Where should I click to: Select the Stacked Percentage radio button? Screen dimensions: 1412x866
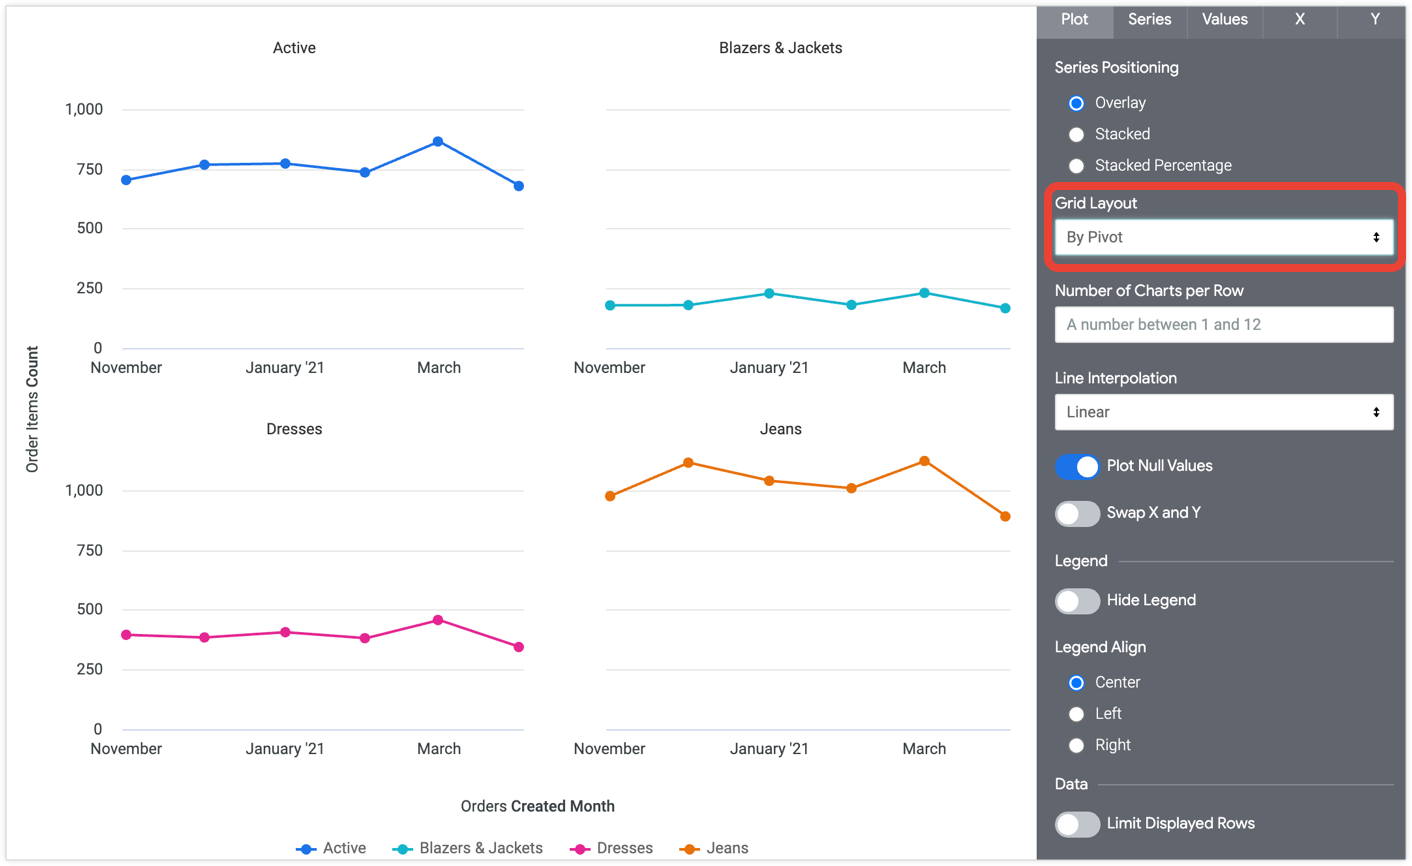pyautogui.click(x=1076, y=166)
